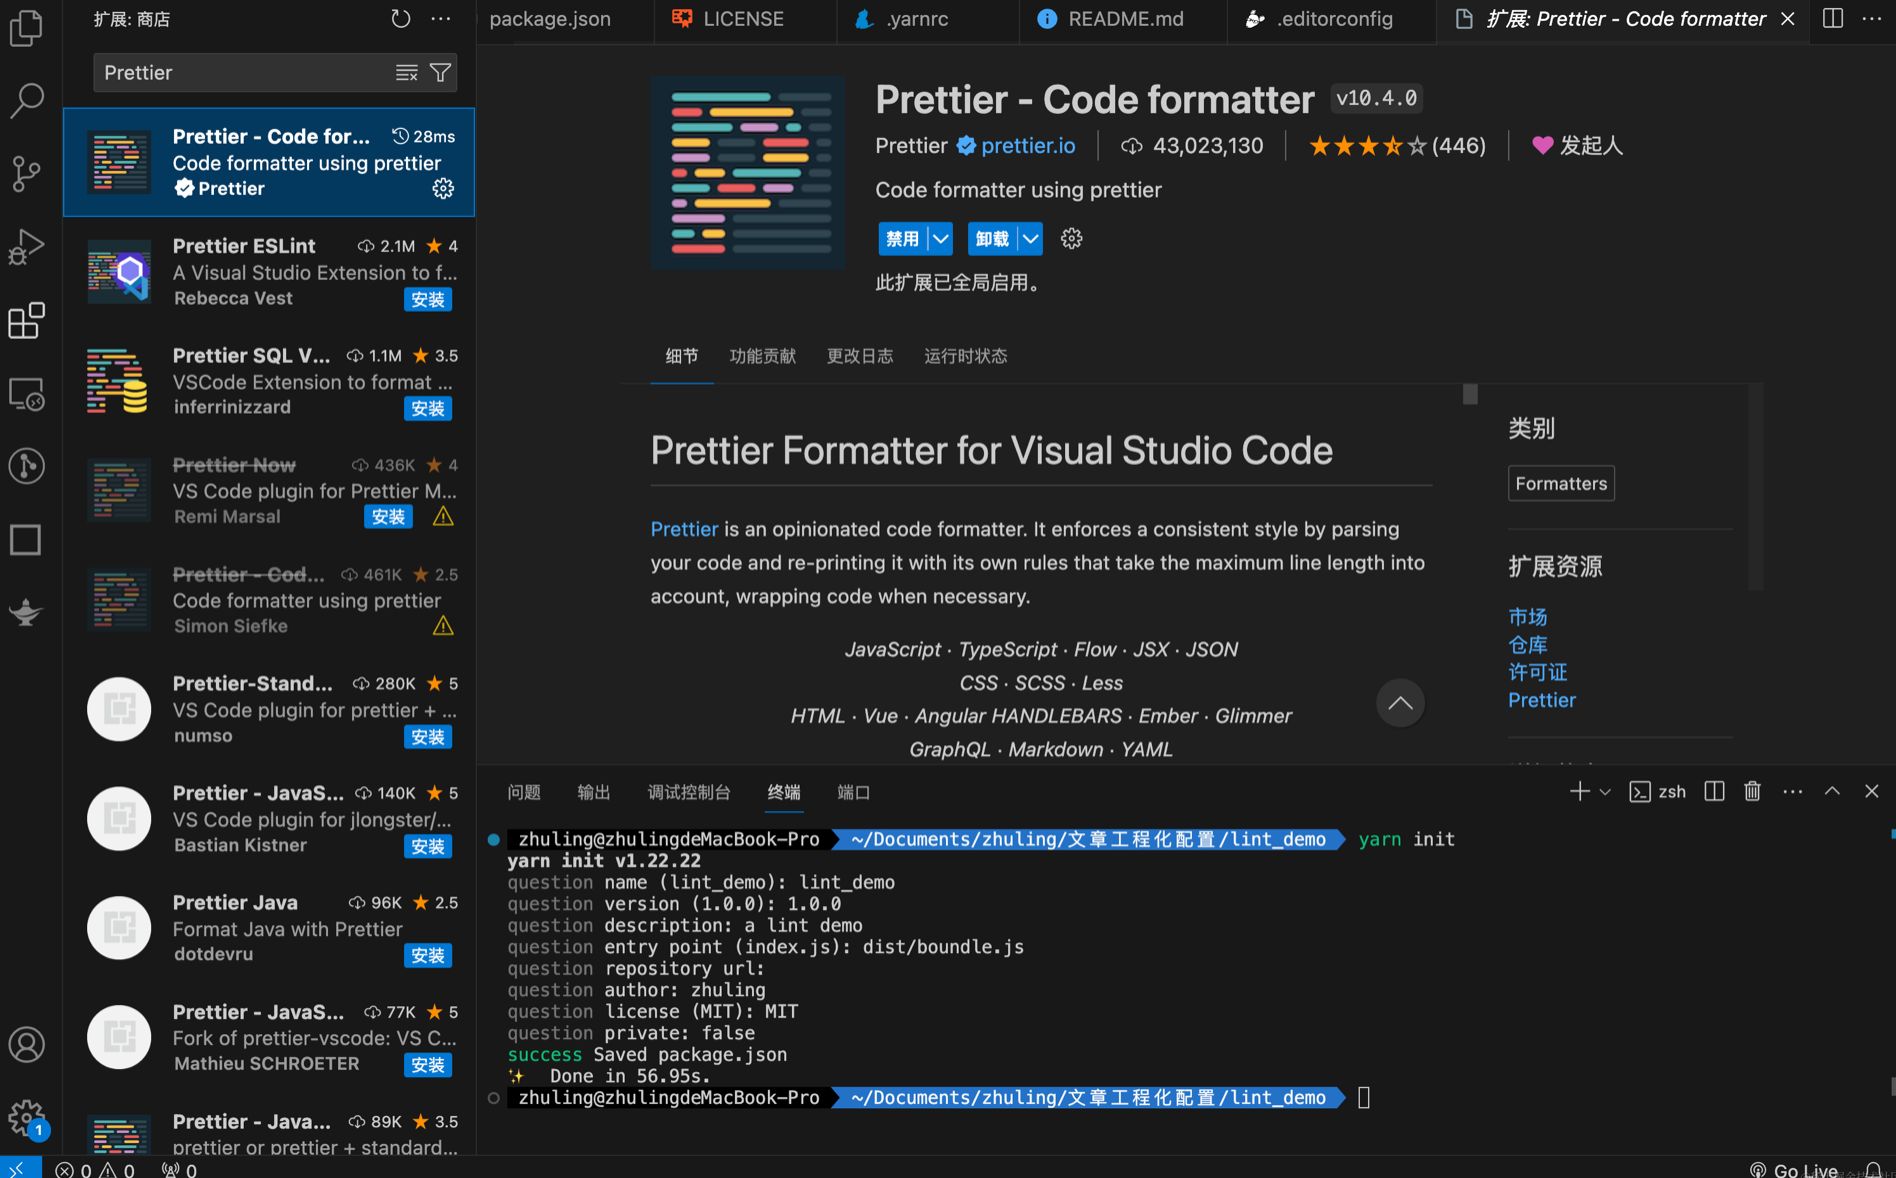Switch to .editorconfig editor tab
Screen dimensions: 1896x1178
pos(1334,19)
